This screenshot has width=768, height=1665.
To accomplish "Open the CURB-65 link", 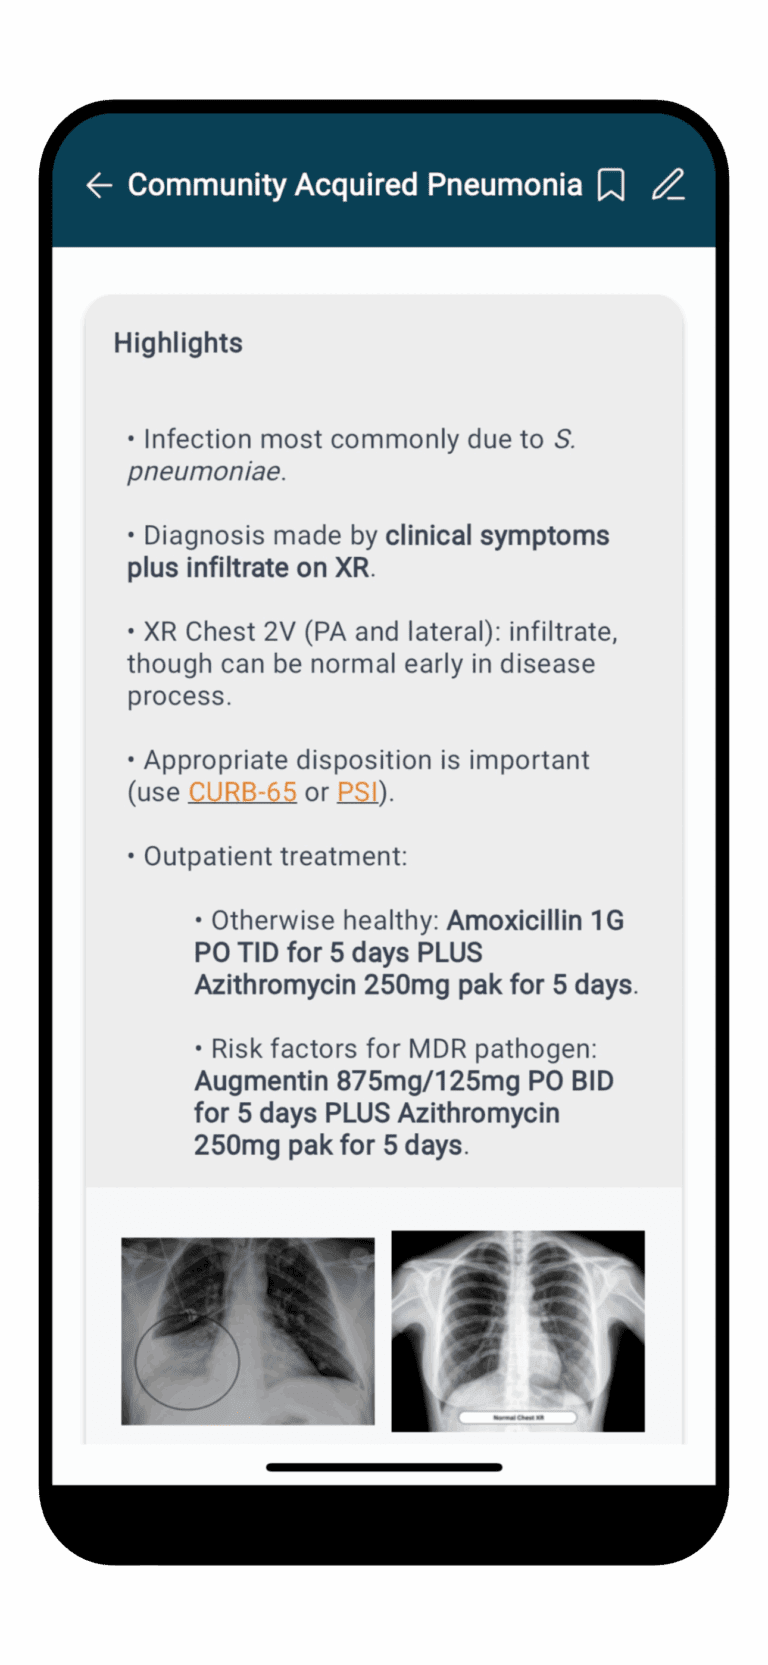I will pos(242,792).
